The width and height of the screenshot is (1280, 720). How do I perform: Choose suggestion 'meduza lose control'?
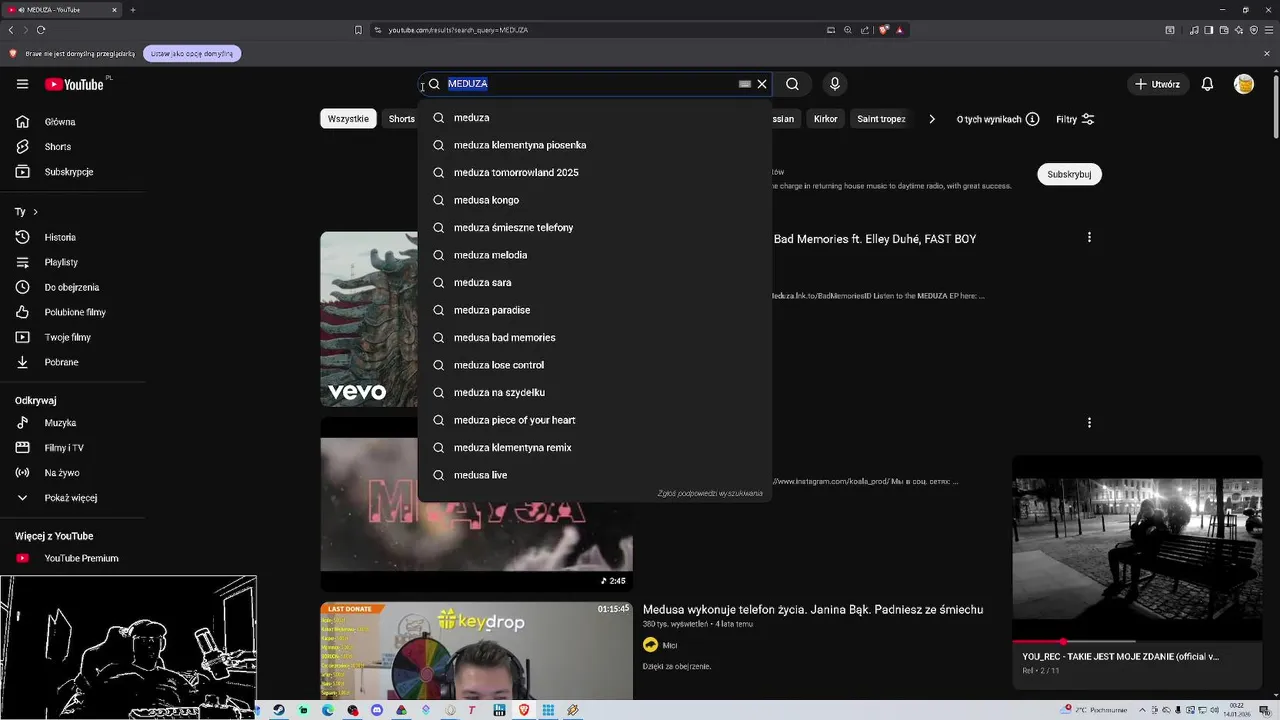(x=595, y=365)
